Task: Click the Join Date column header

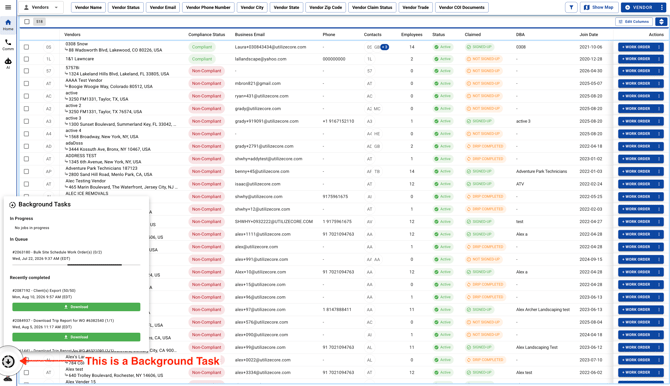Action: [588, 35]
